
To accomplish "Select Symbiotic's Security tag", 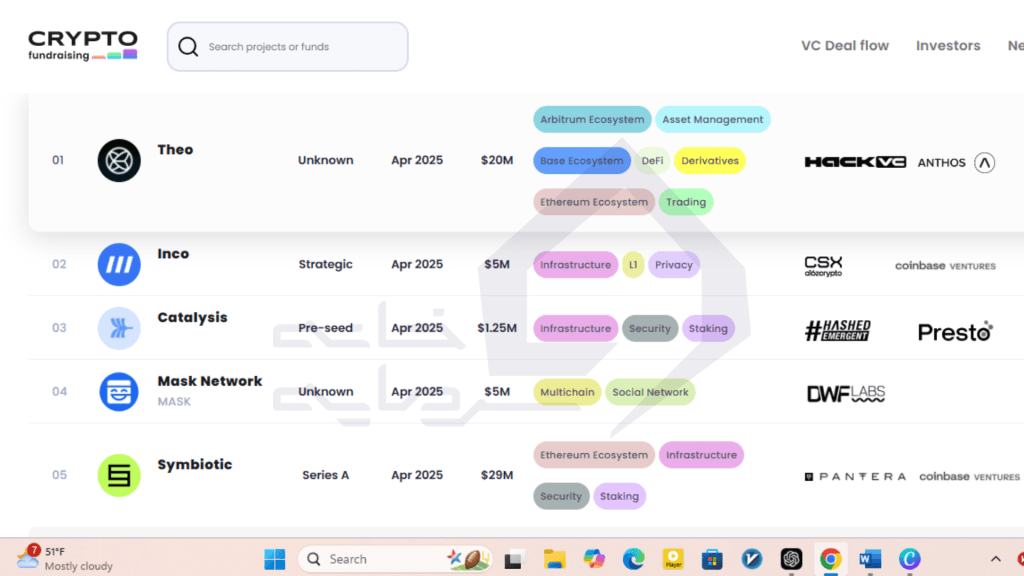I will coord(561,496).
